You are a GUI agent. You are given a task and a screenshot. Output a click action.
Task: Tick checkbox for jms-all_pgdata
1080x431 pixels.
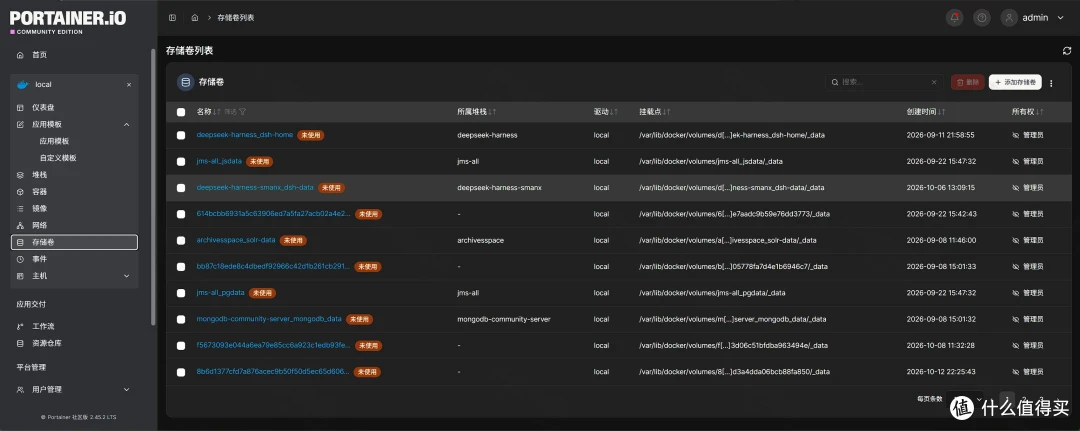tap(181, 293)
